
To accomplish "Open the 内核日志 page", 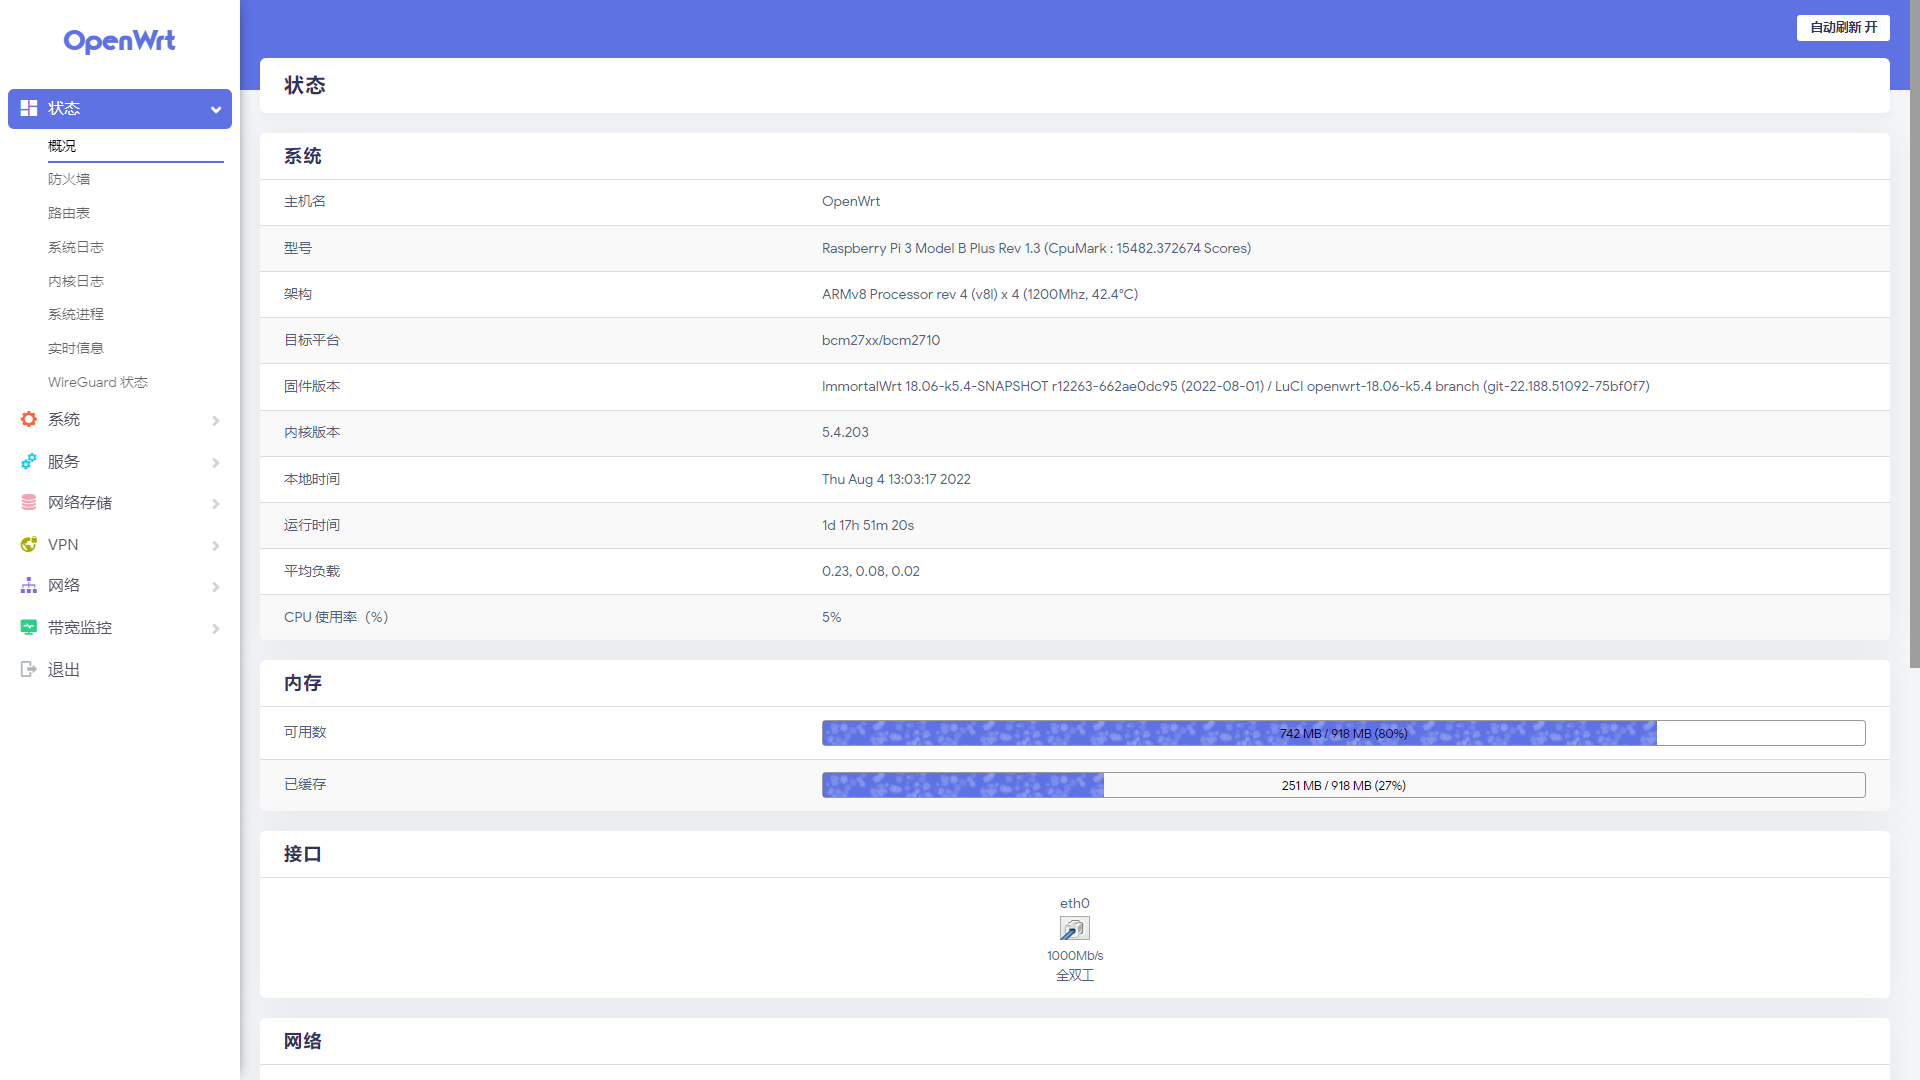I will pos(76,281).
